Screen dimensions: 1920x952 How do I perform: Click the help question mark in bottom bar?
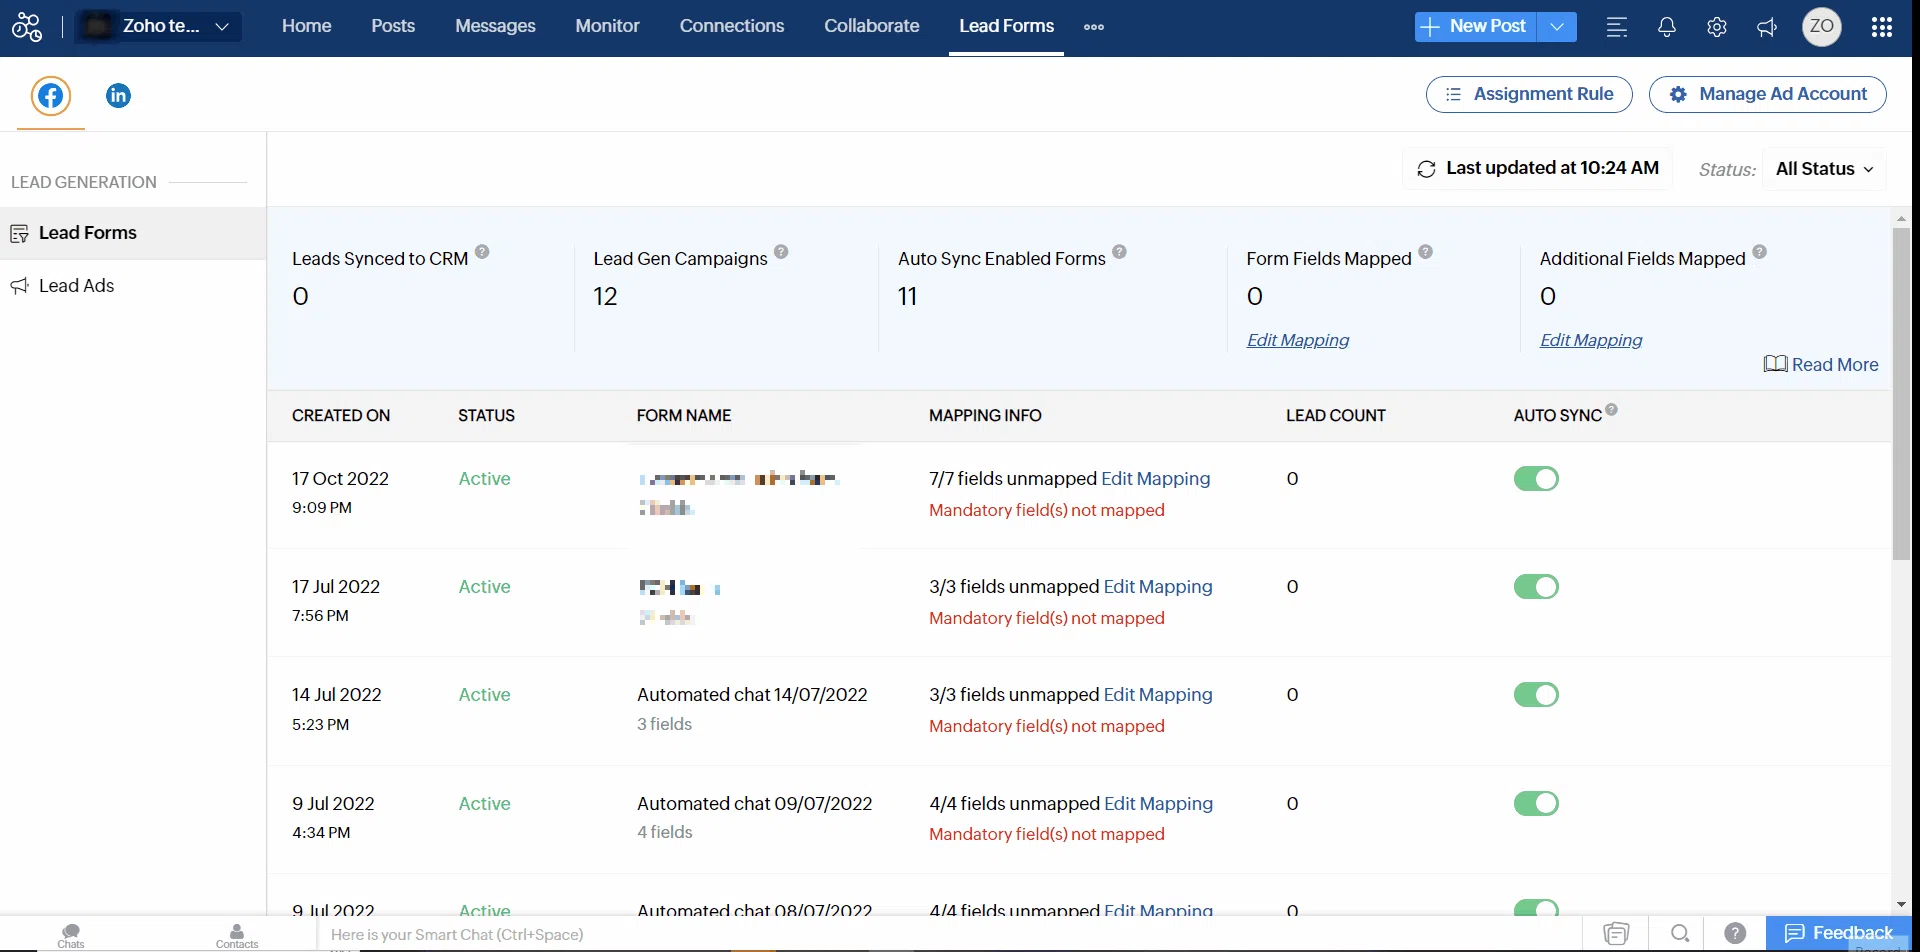1735,933
